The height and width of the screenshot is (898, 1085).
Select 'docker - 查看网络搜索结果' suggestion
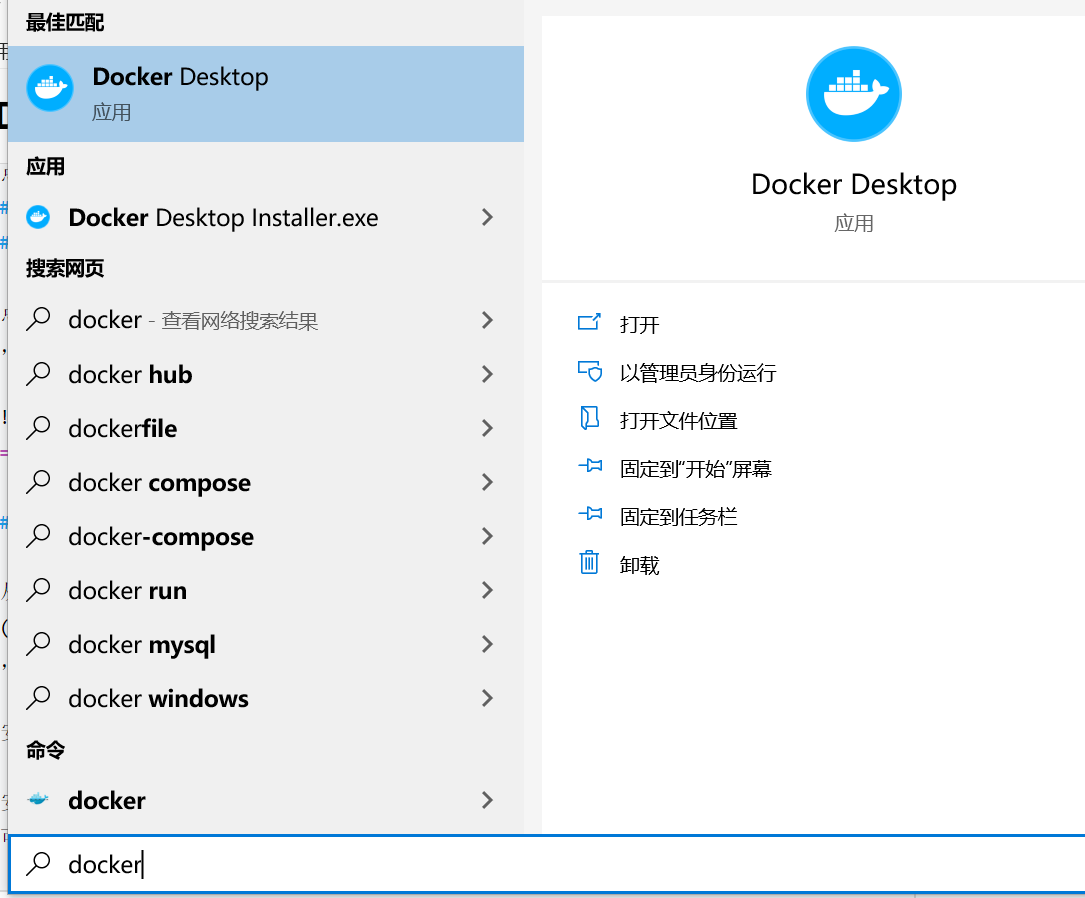point(266,320)
